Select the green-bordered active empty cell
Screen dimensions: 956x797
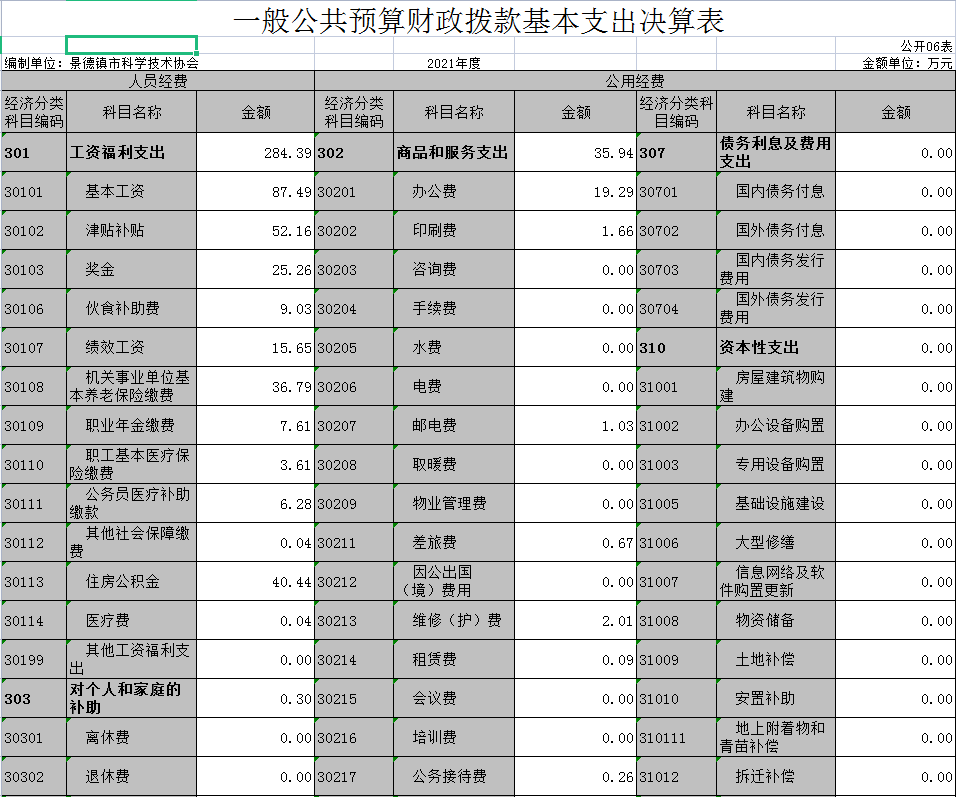point(131,45)
